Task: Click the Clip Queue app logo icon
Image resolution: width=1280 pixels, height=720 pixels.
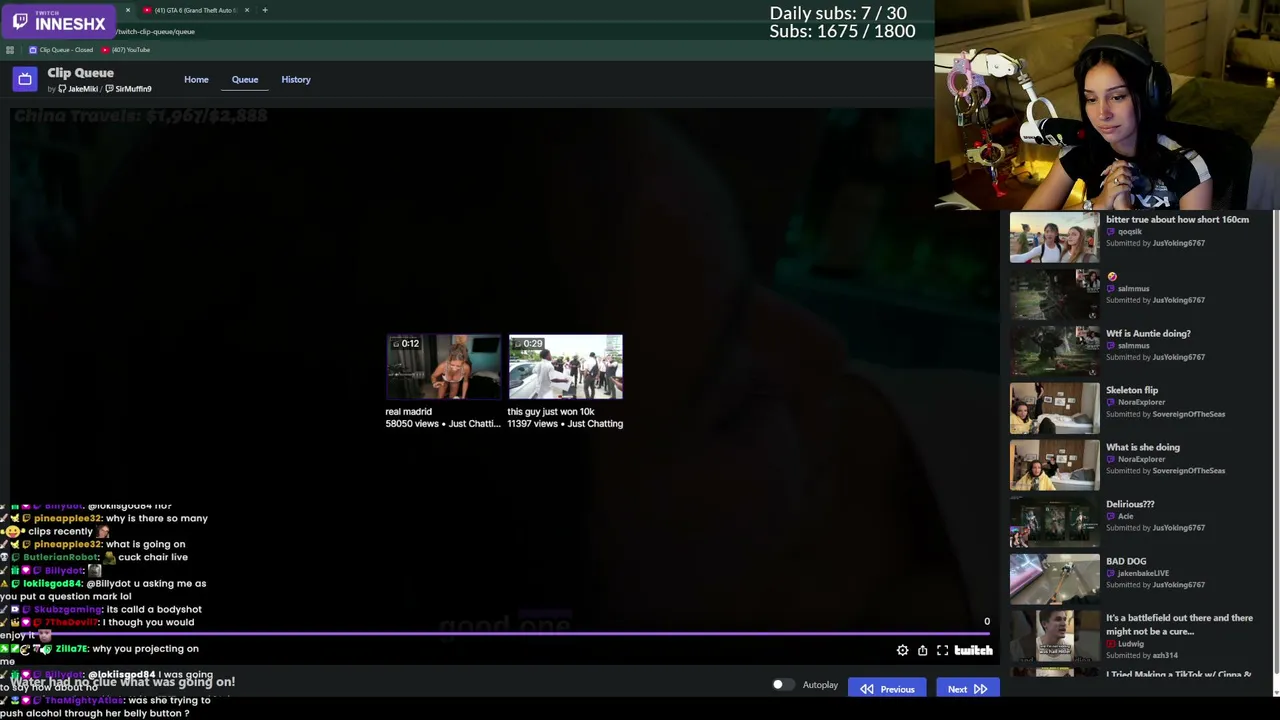Action: coord(25,79)
